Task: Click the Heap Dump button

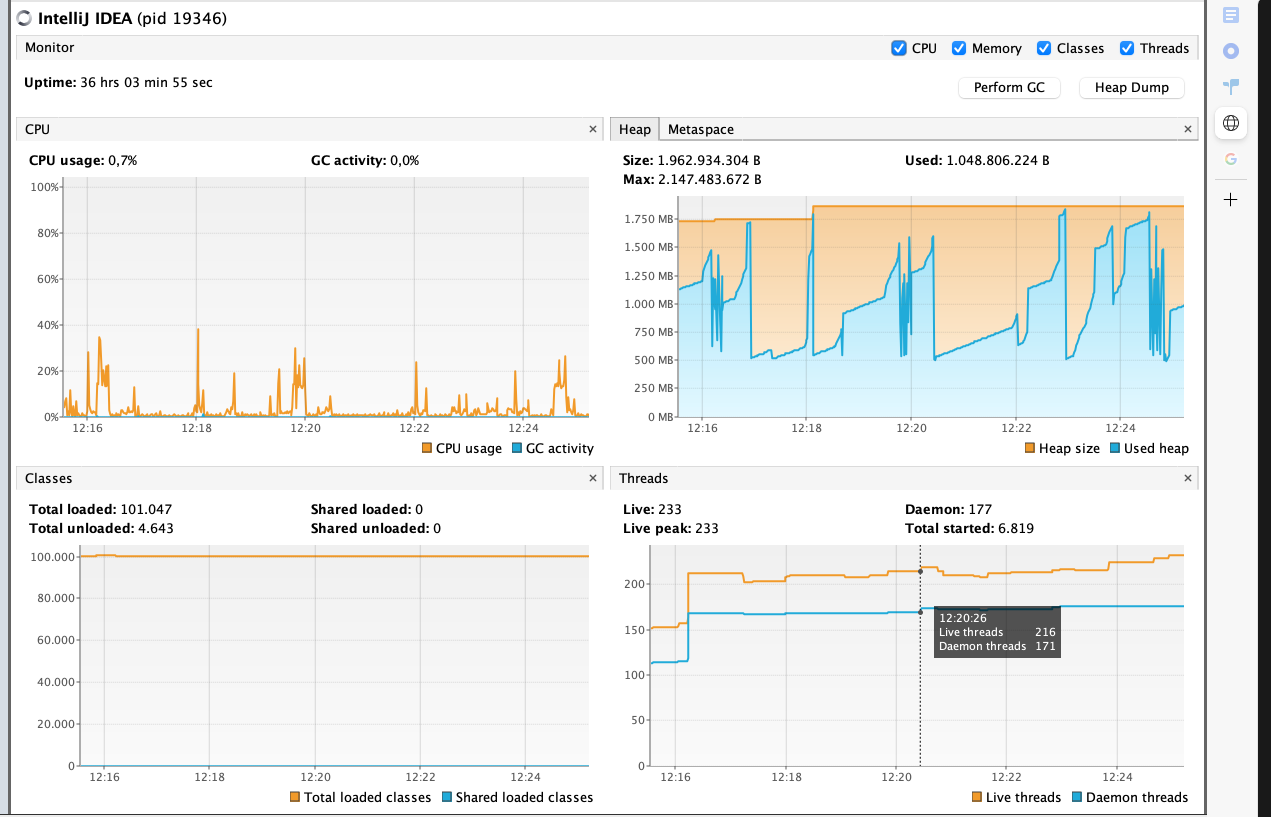Action: tap(1132, 87)
